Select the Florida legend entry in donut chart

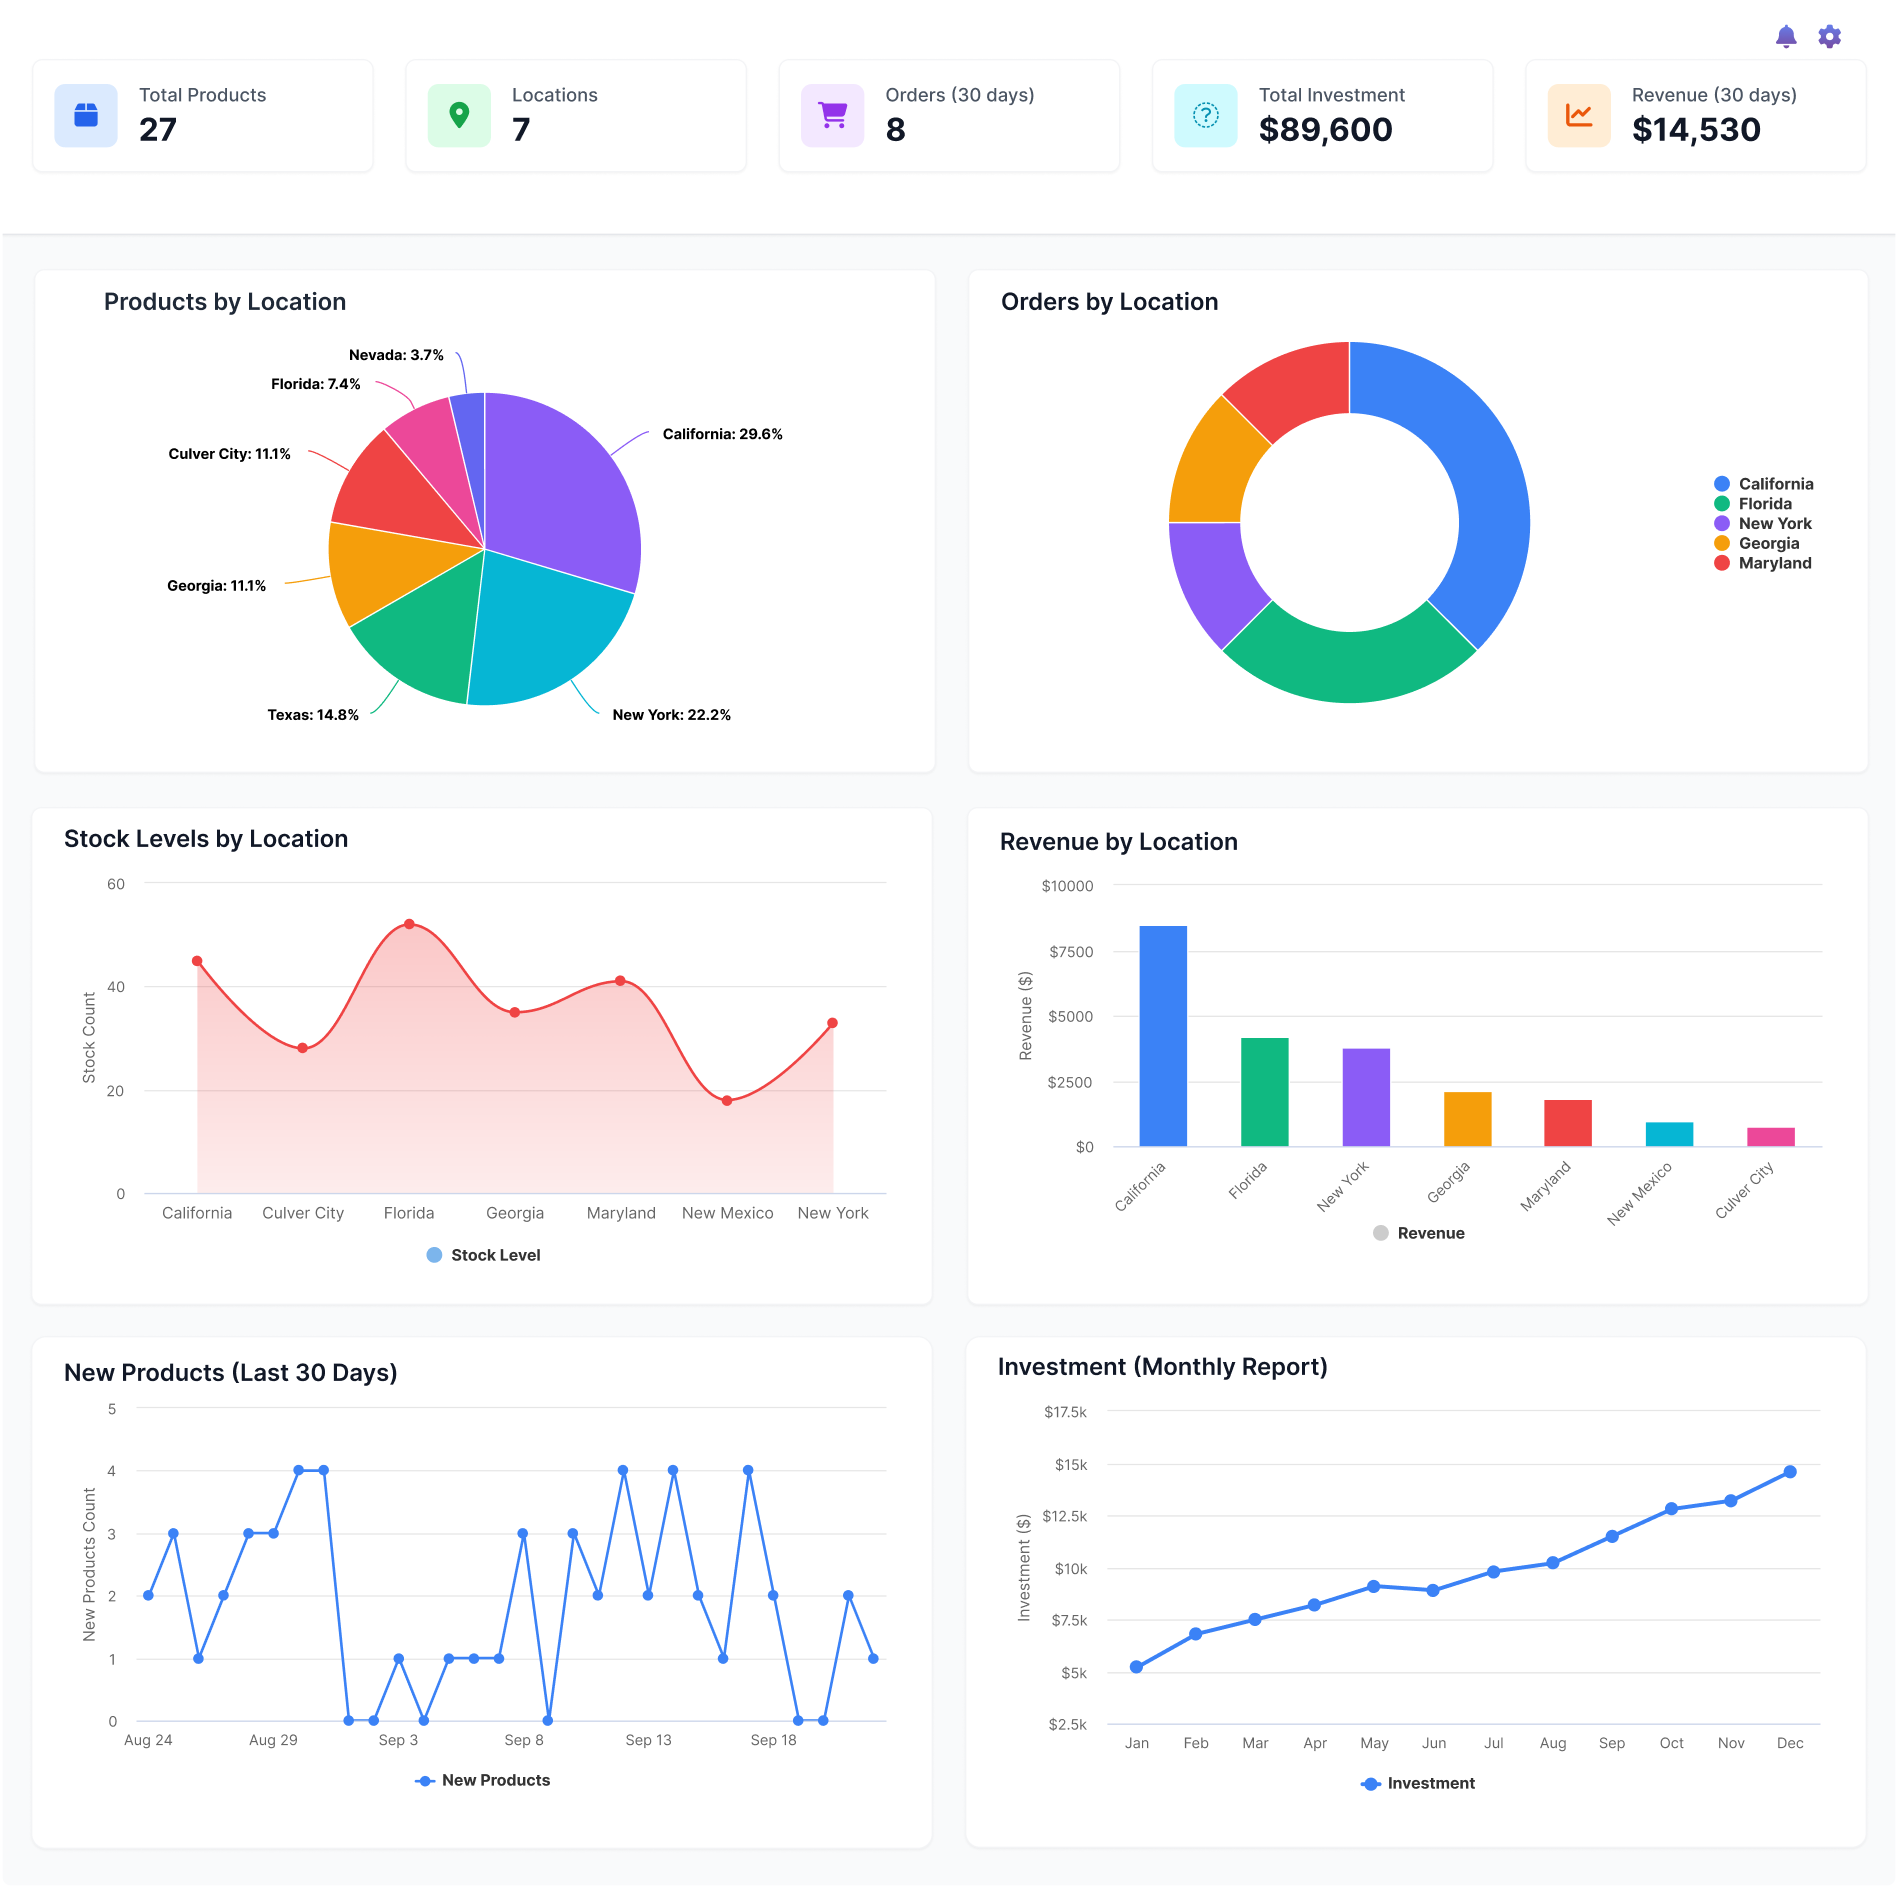coord(1763,503)
